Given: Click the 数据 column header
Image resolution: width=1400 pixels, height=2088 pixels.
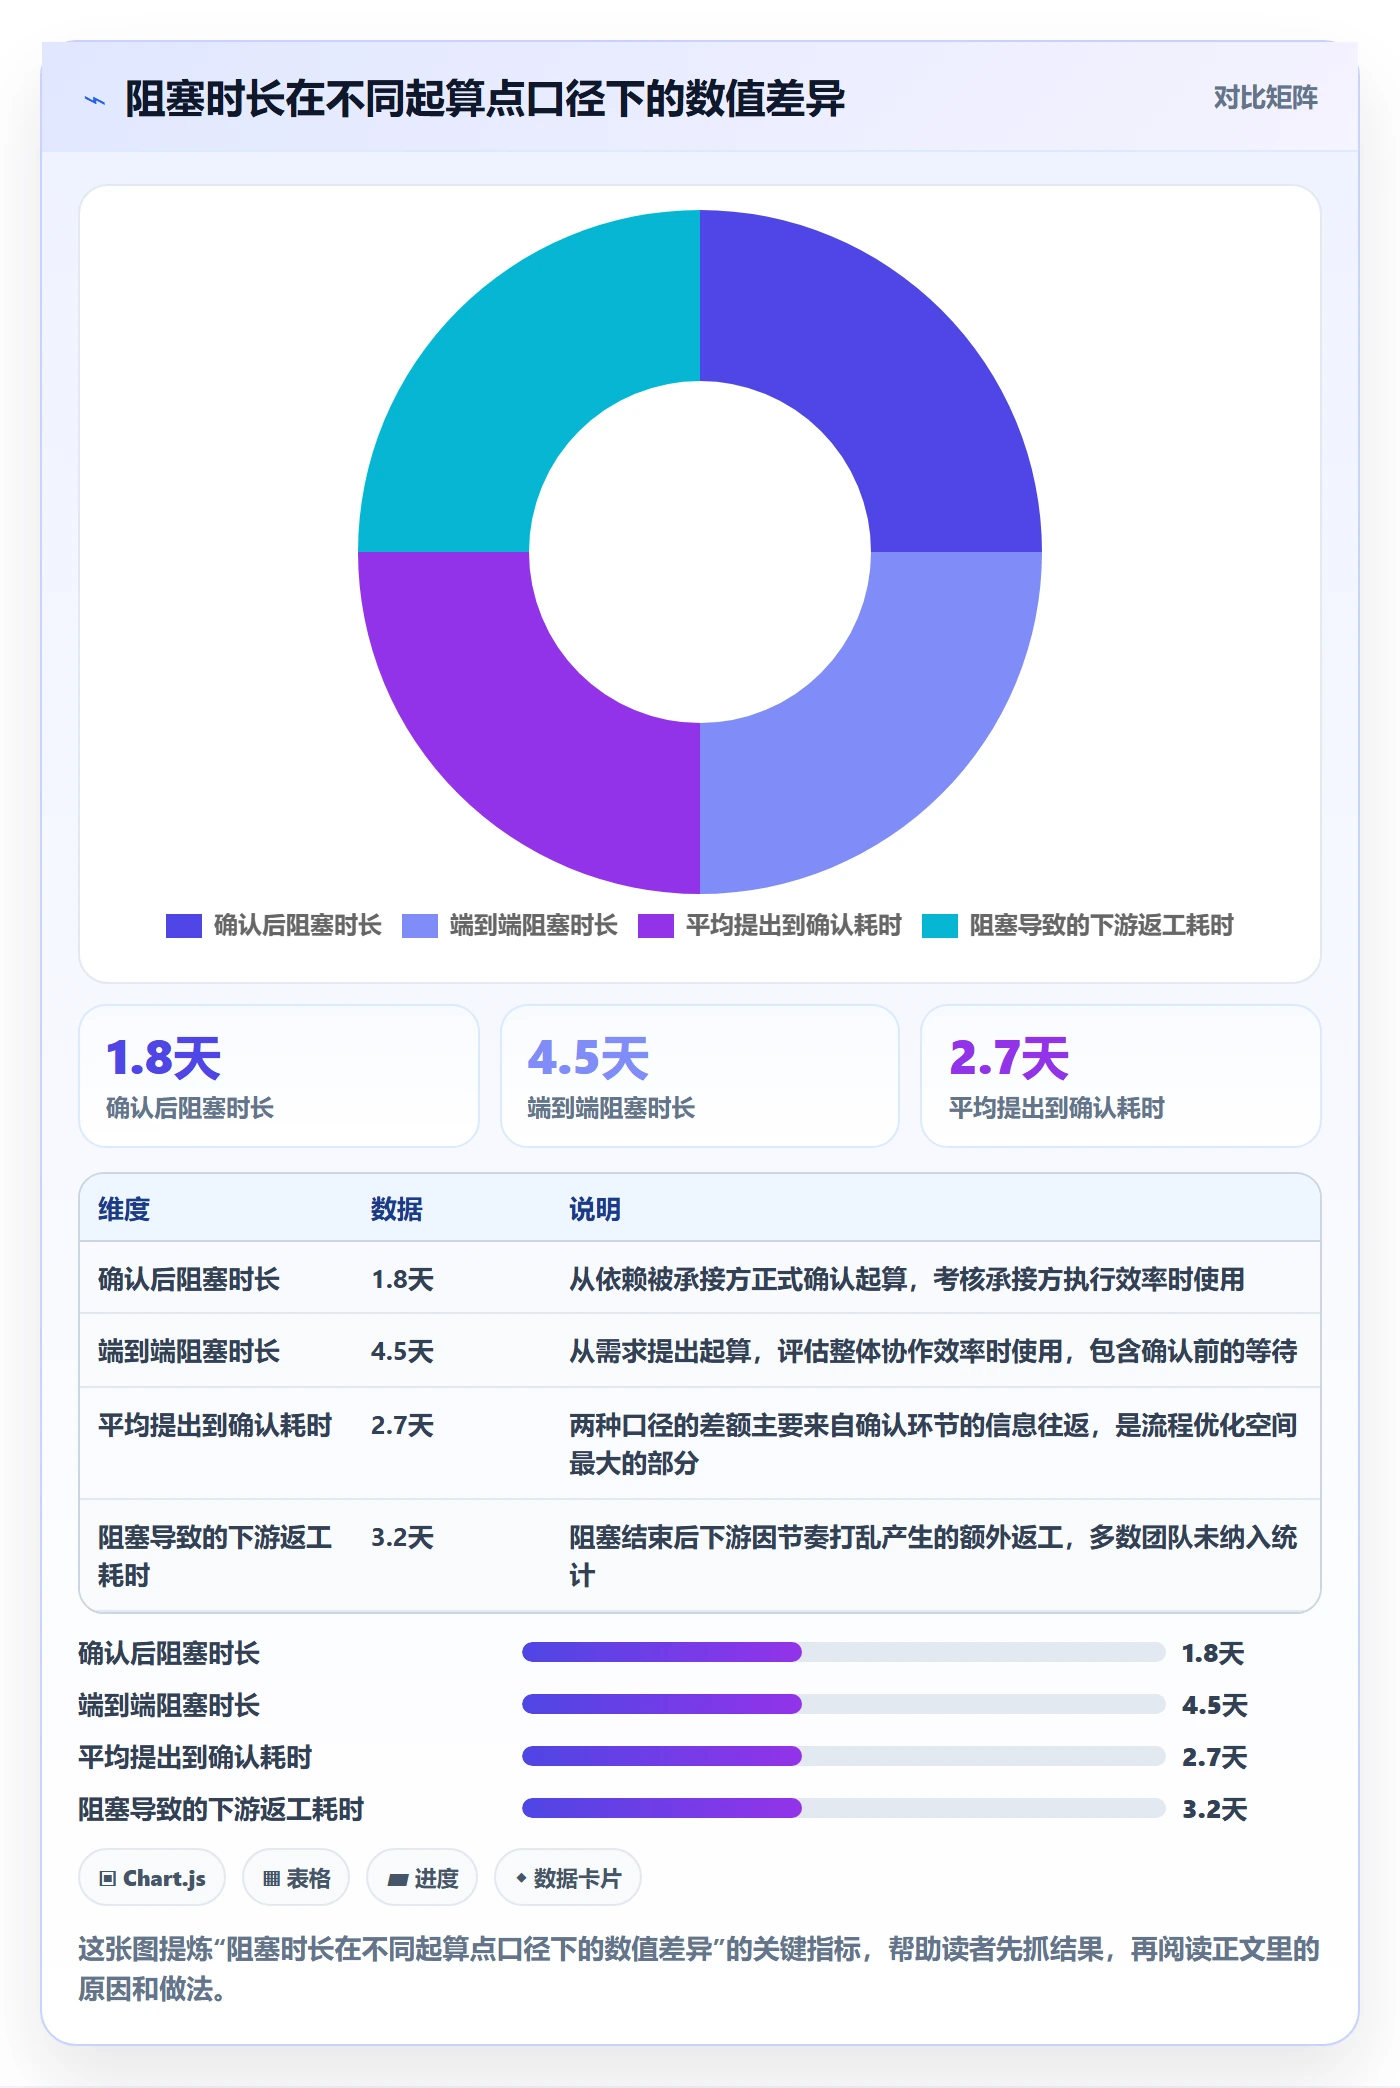Looking at the screenshot, I should pyautogui.click(x=397, y=1210).
